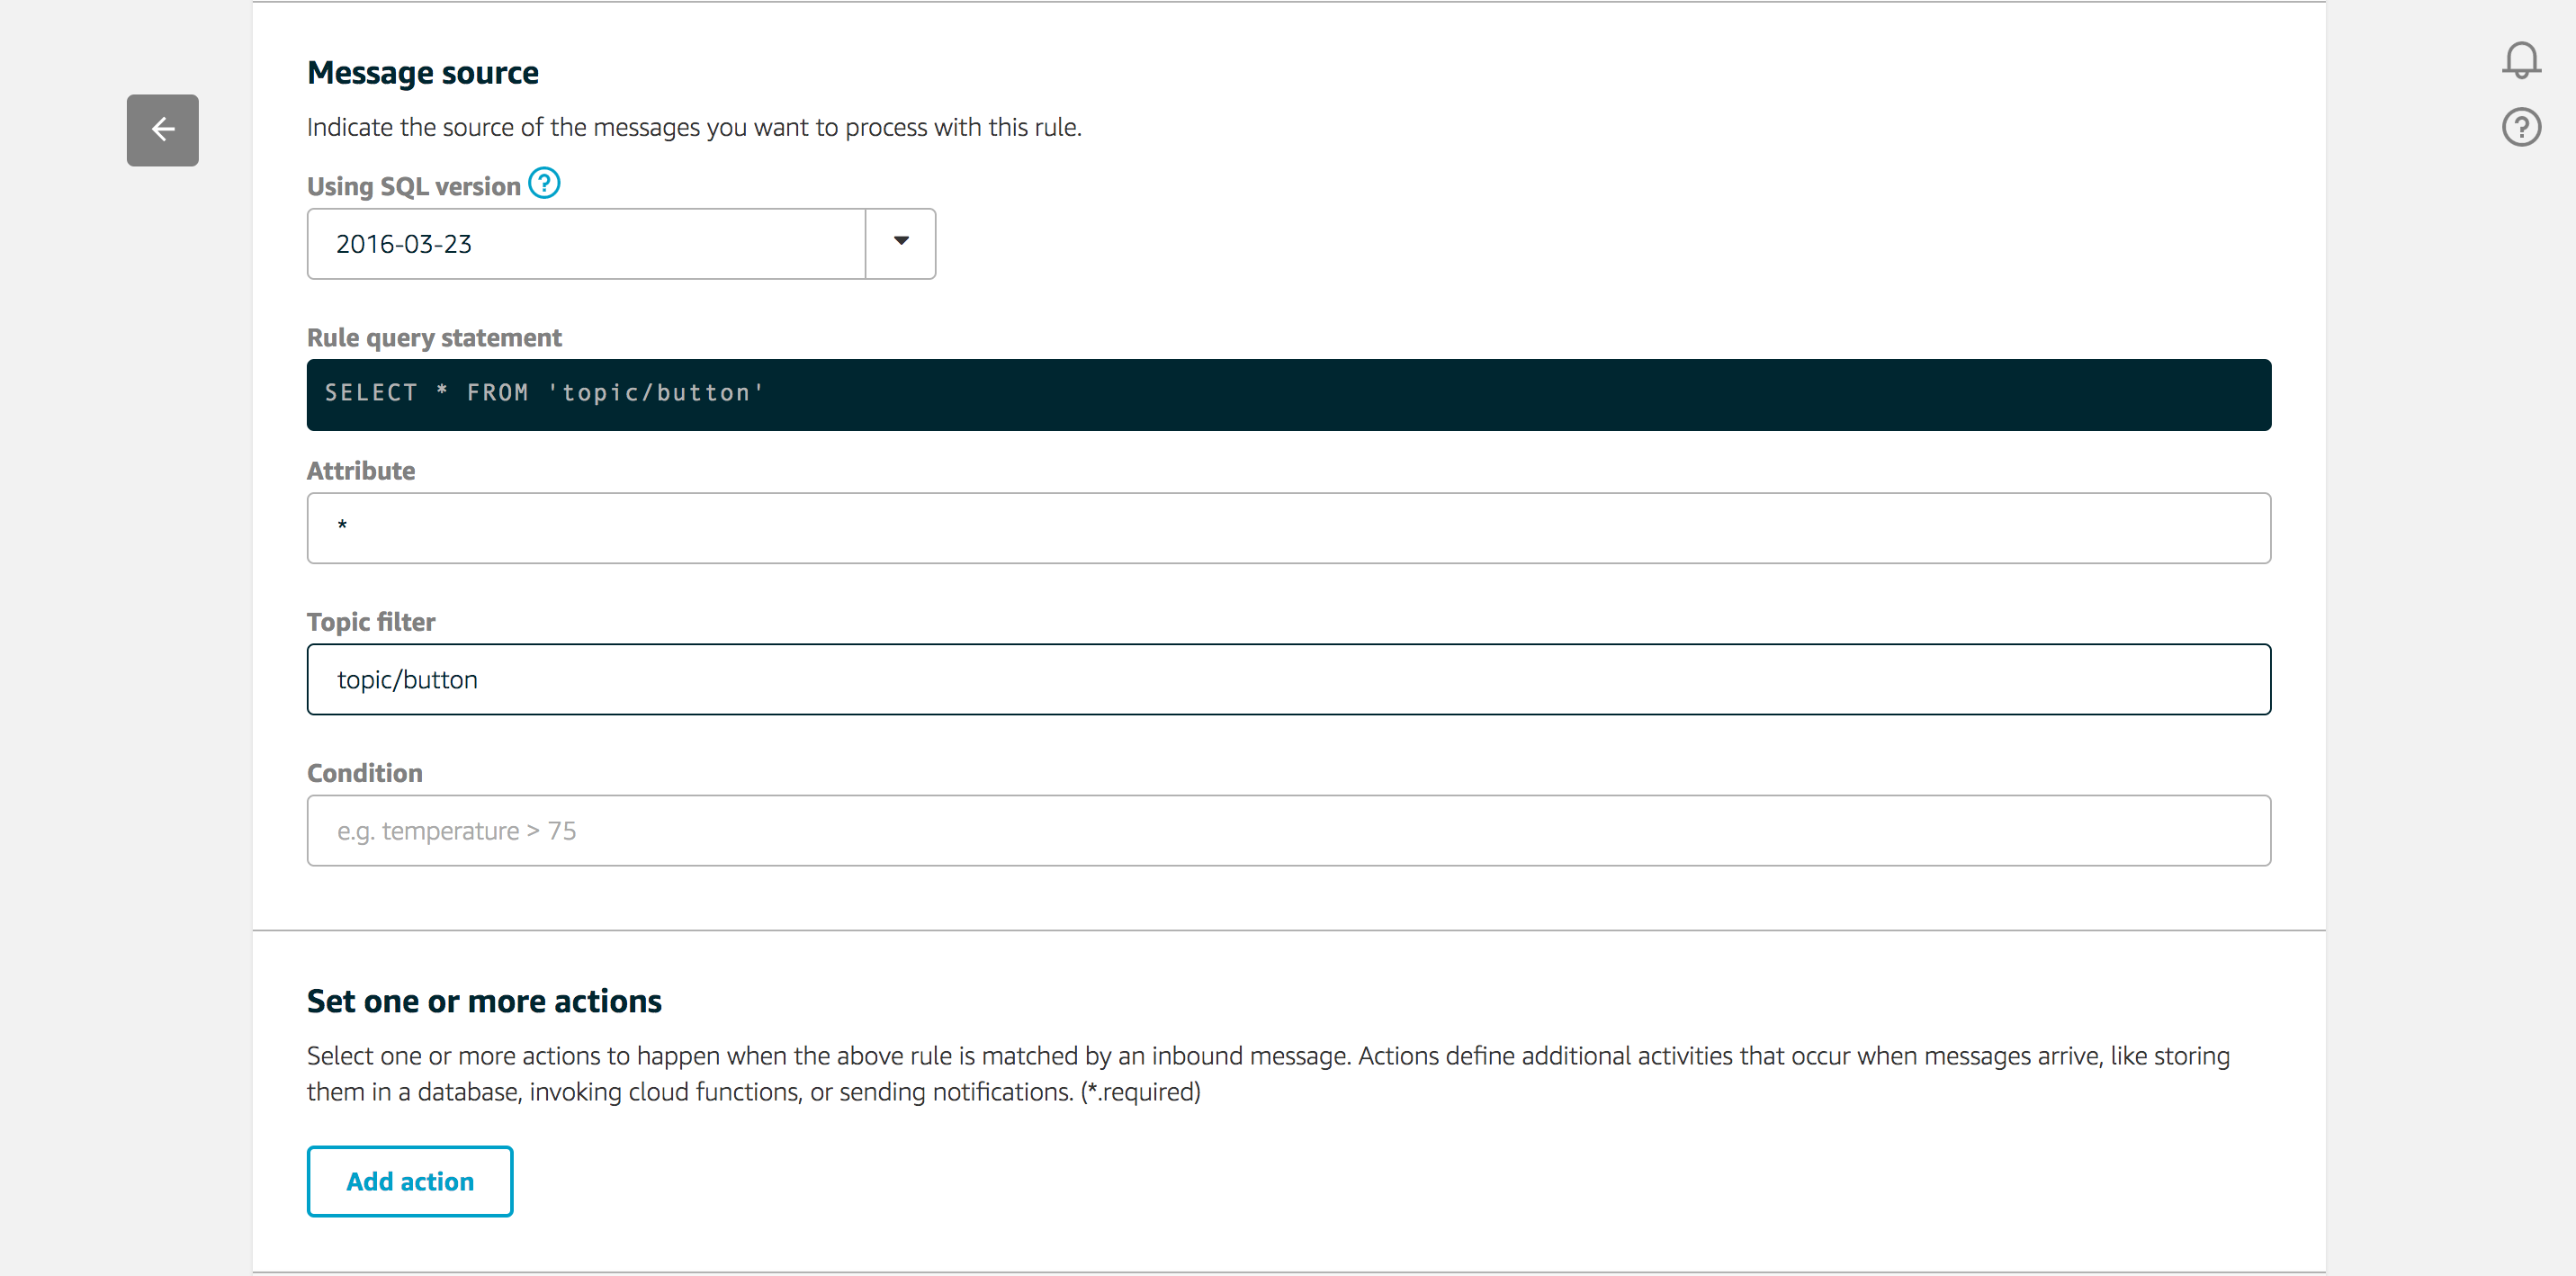2576x1276 pixels.
Task: Click the Attribute label
Action: 361,471
